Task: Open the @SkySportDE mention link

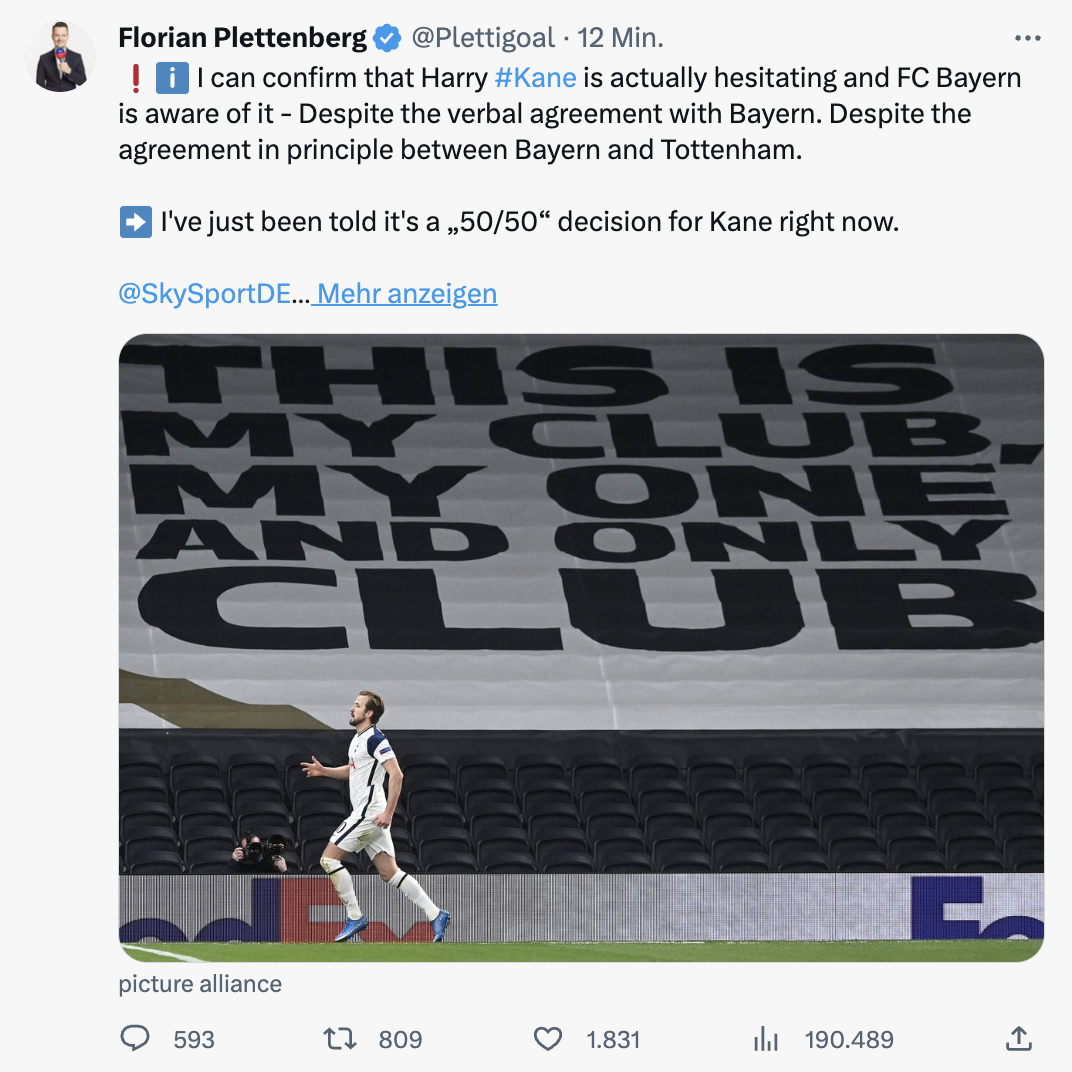Action: [204, 294]
